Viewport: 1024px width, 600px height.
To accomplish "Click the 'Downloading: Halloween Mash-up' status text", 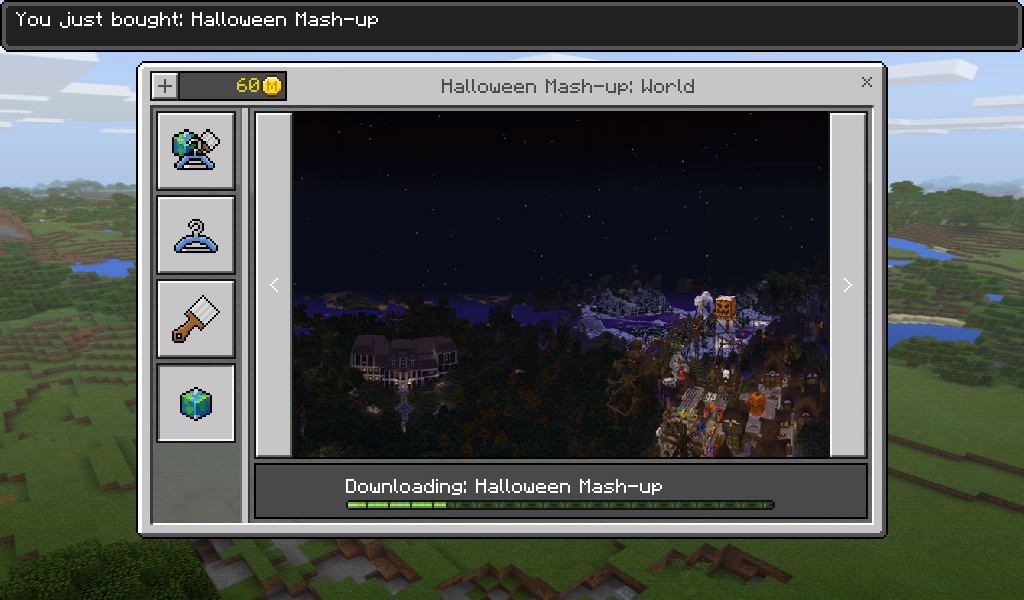I will pos(504,486).
